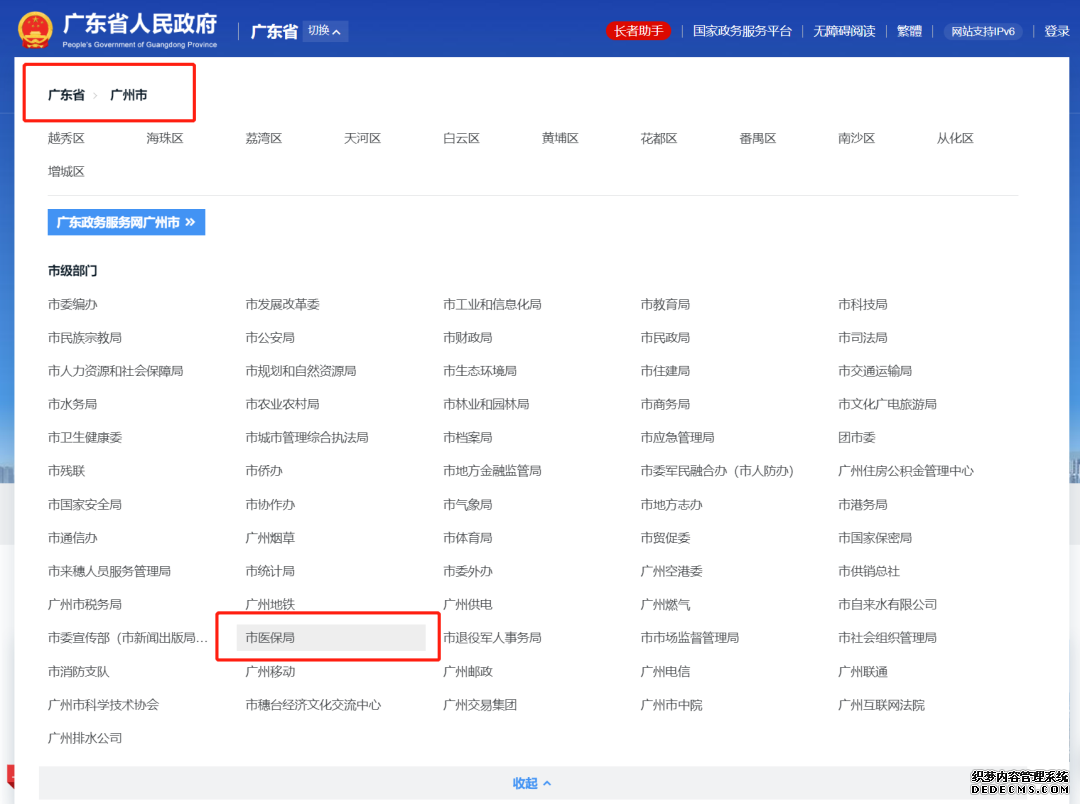Select 广州空港委 entry
1080x804 pixels.
coord(672,571)
